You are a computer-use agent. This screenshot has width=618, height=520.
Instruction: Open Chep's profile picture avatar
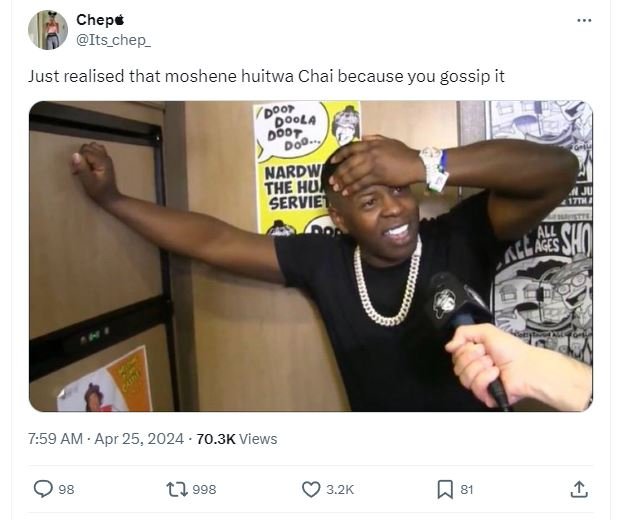click(x=48, y=30)
